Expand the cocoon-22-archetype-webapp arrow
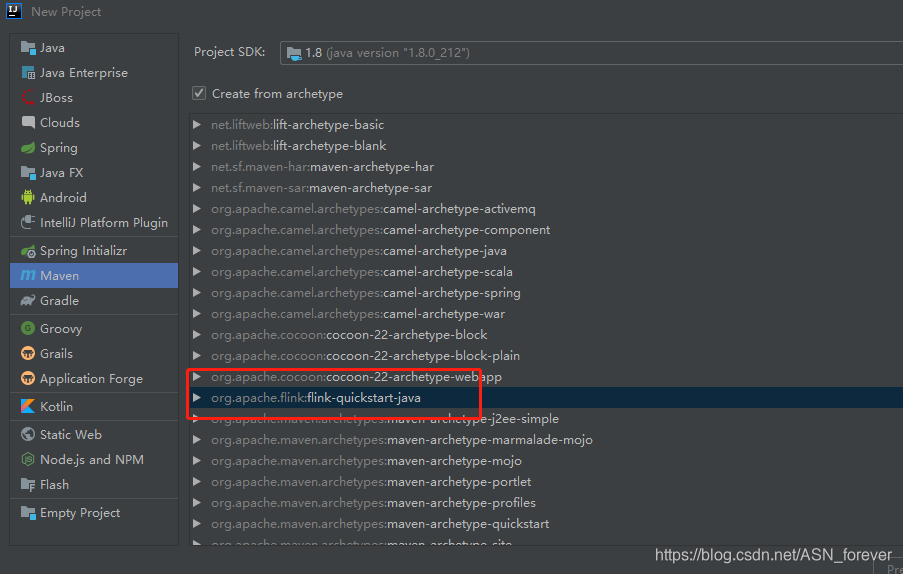 pos(197,377)
